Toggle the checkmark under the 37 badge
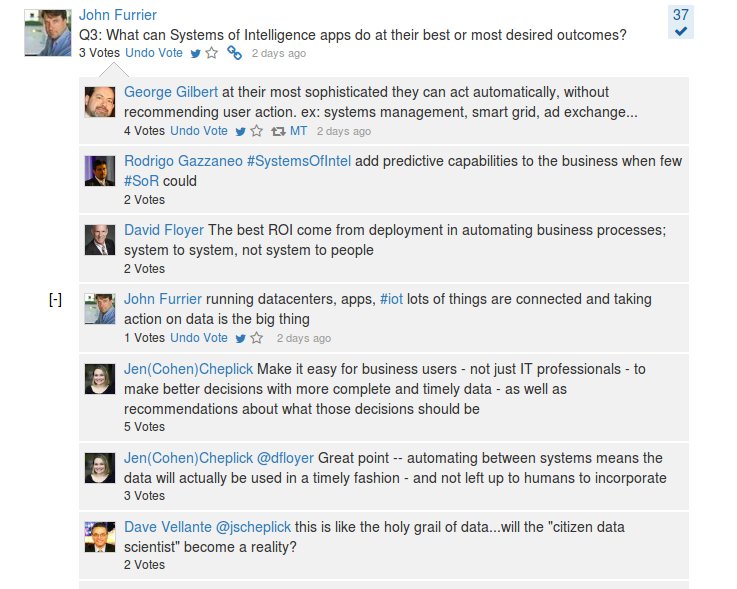Image resolution: width=737 pixels, height=589 pixels. 681,32
